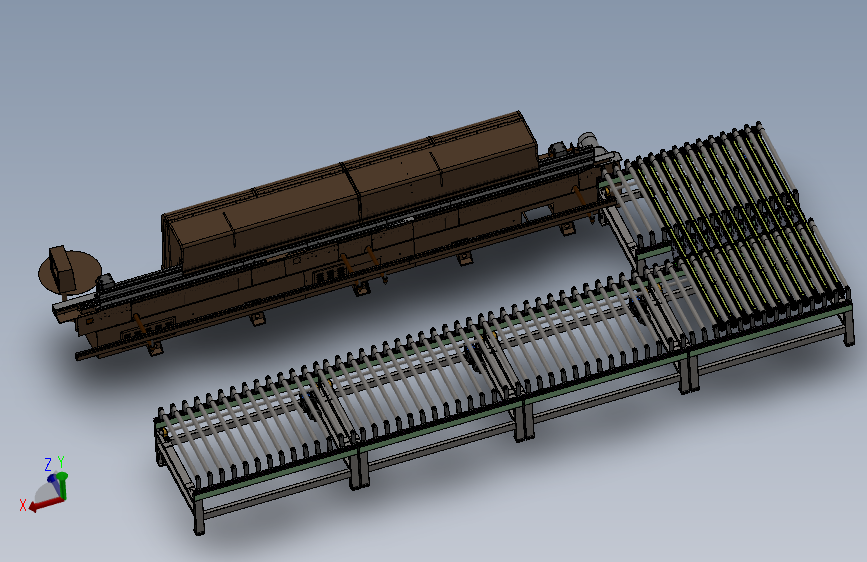
Task: Select the brown machine enclosure hood
Action: (x=348, y=191)
